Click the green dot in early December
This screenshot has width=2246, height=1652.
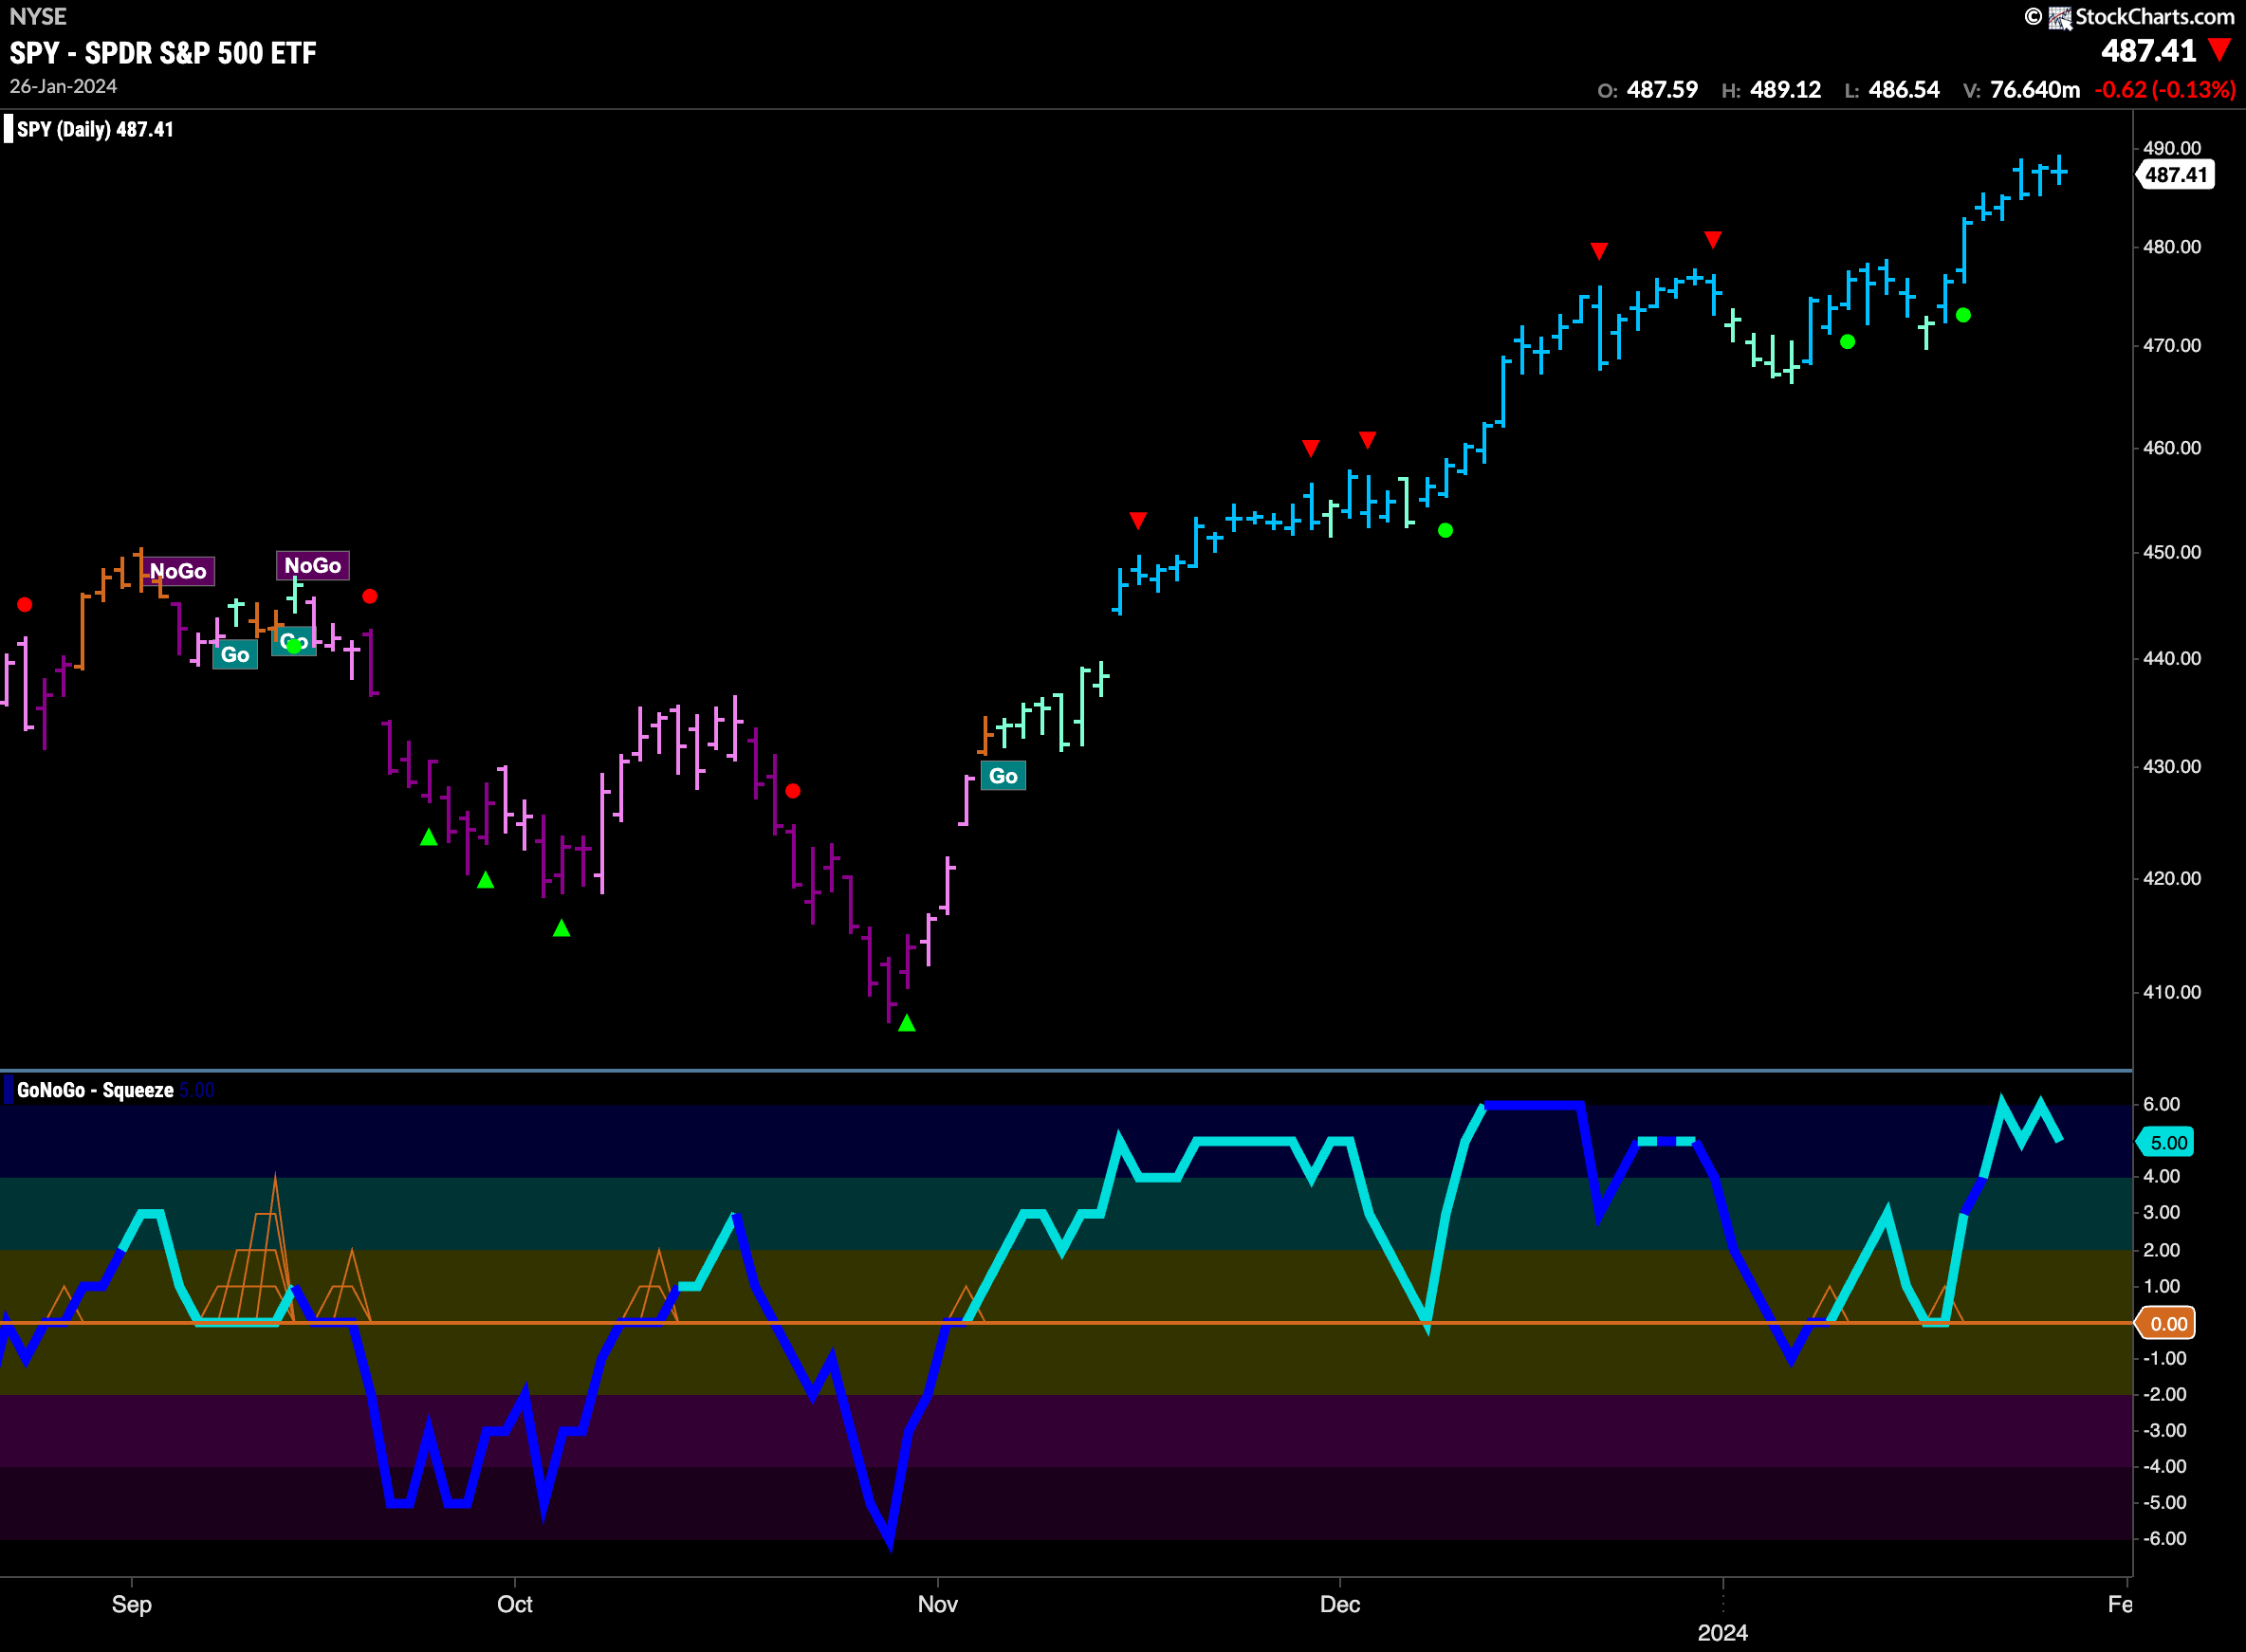click(x=1445, y=530)
